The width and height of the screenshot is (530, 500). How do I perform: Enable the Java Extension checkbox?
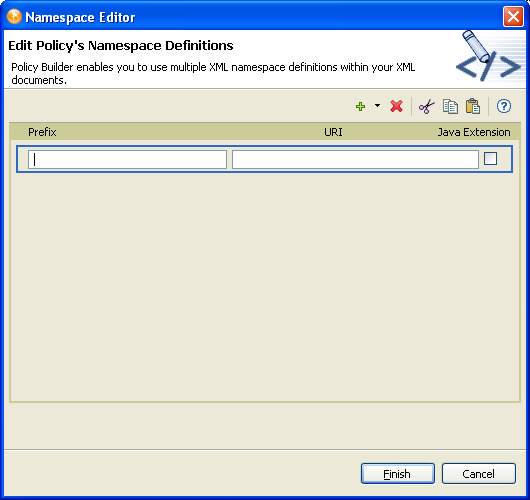490,159
